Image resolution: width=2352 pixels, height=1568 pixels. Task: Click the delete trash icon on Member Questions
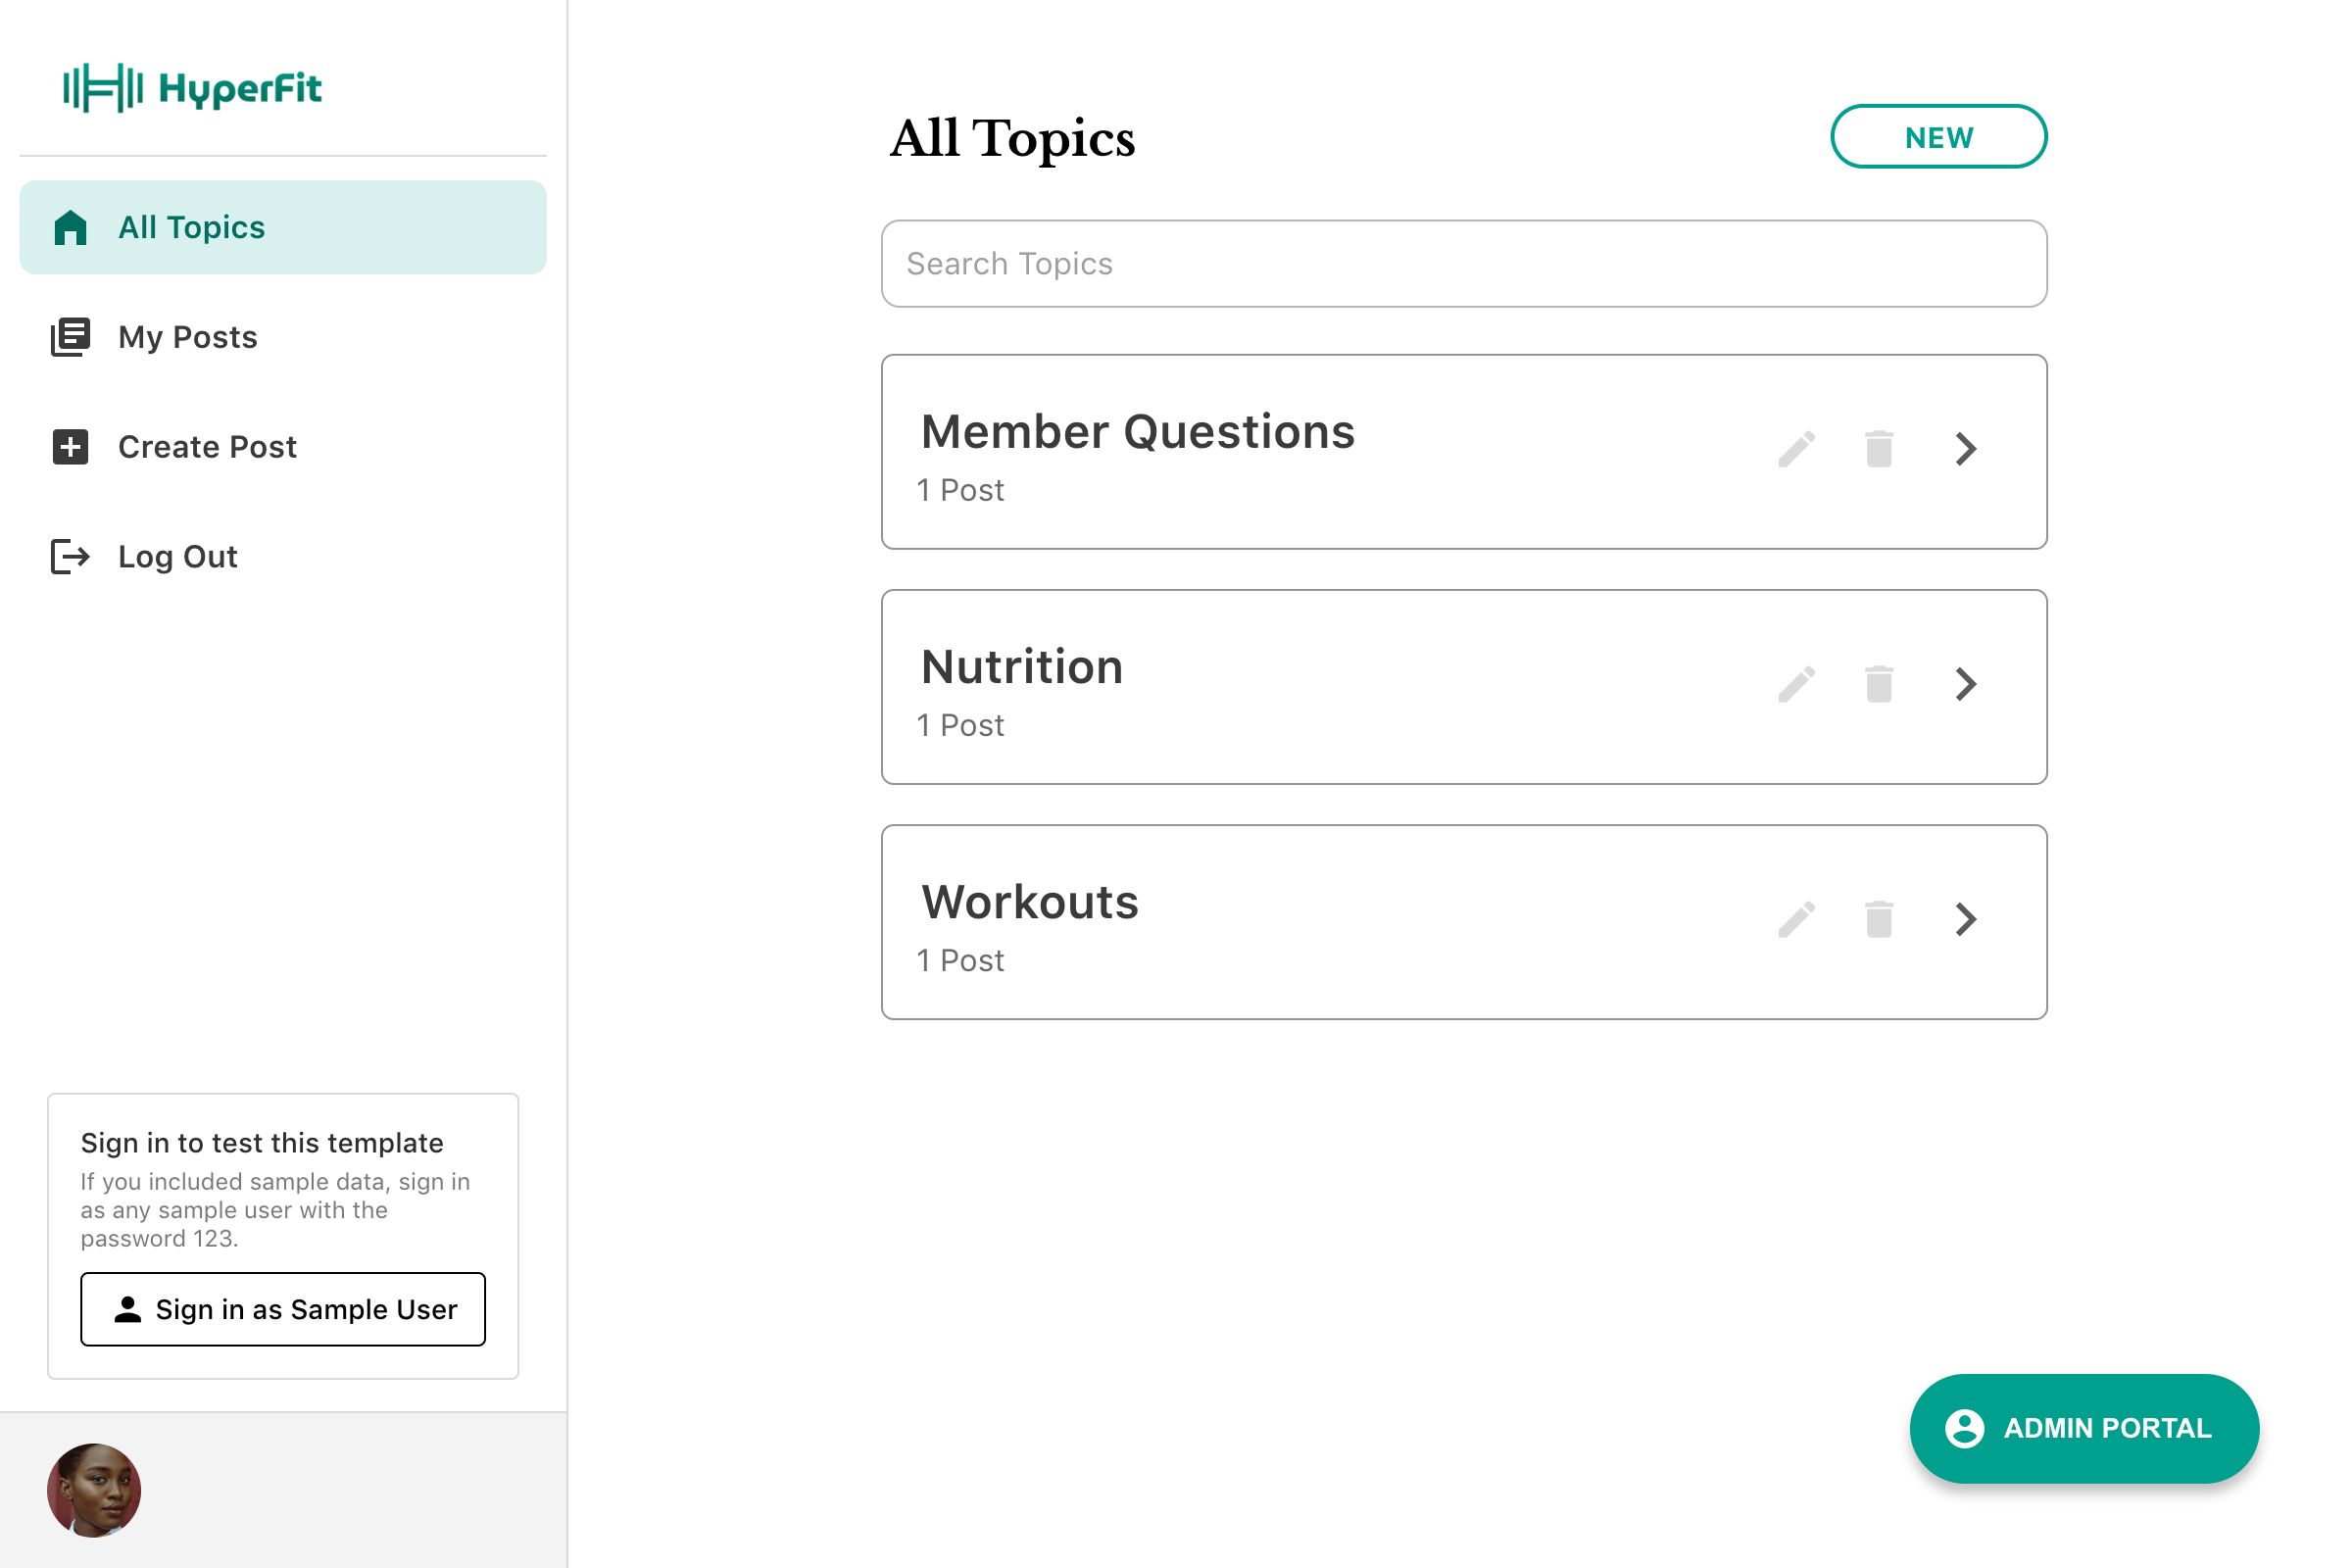[x=1880, y=450]
